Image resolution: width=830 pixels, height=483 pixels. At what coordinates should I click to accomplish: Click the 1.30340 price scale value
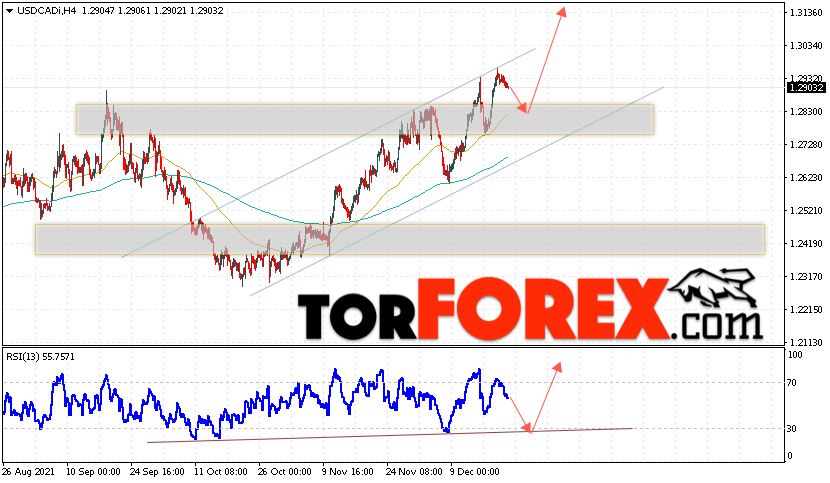click(x=805, y=46)
